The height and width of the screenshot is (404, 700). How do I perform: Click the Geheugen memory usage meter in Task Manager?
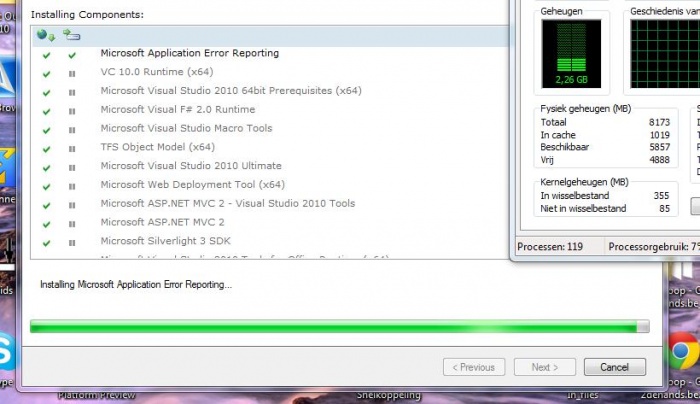click(x=571, y=54)
